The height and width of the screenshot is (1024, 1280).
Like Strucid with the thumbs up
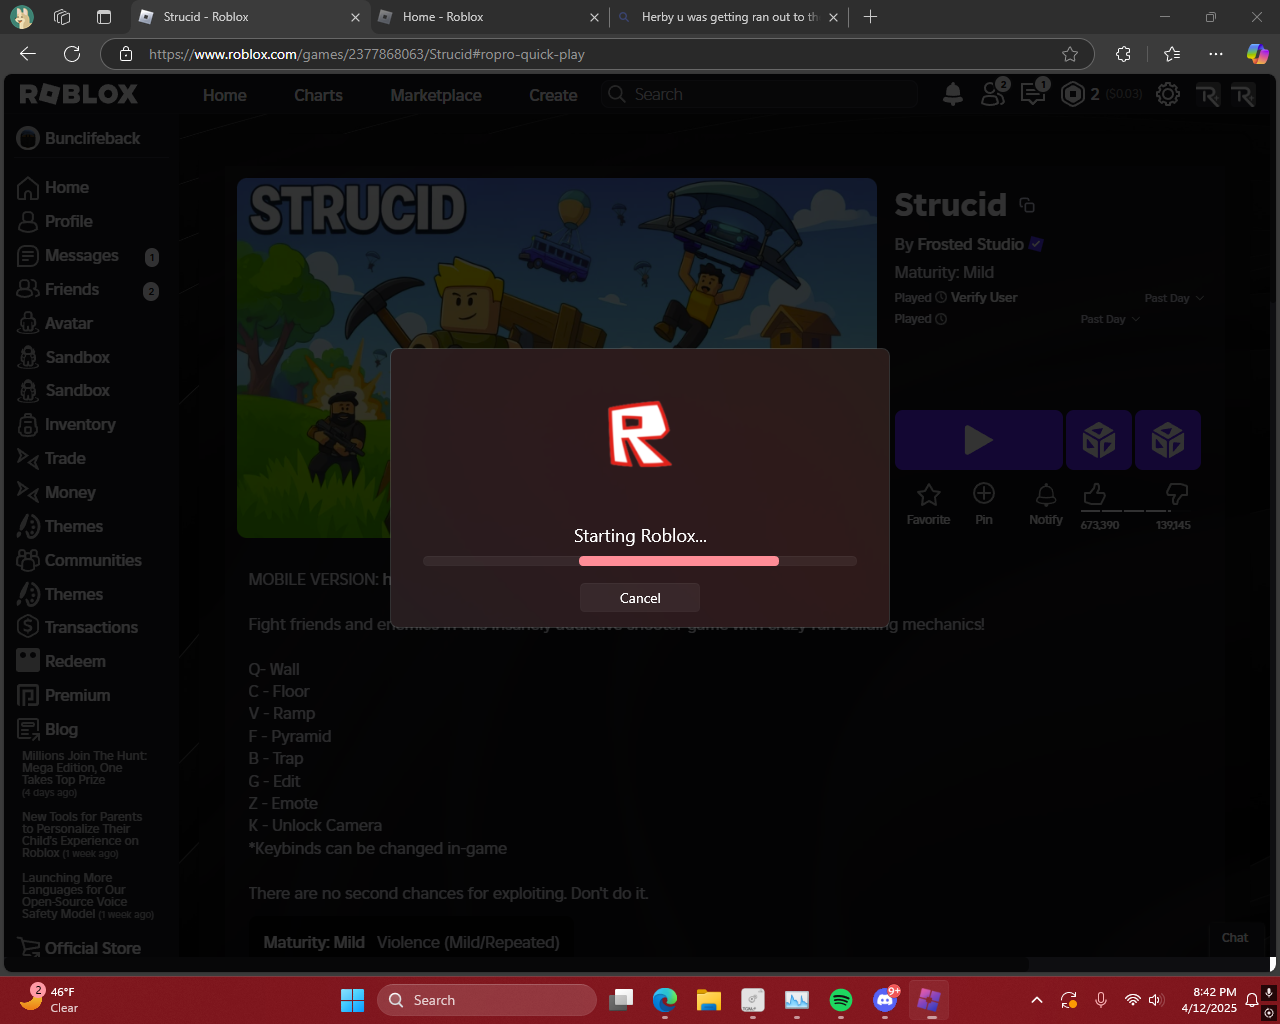(1095, 494)
